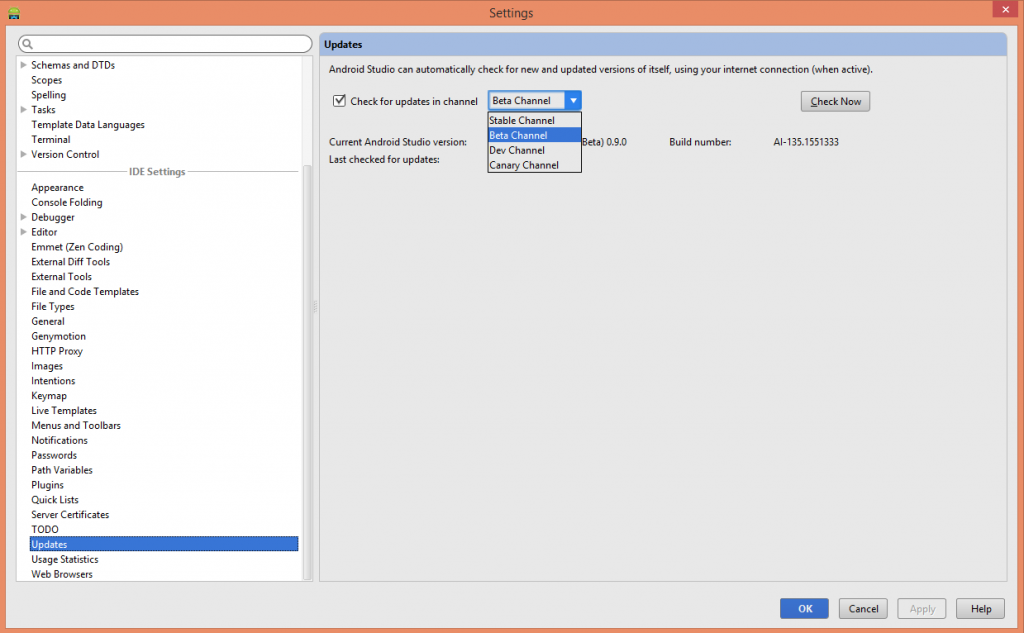Open TODO settings page
This screenshot has width=1024, height=633.
(x=44, y=530)
